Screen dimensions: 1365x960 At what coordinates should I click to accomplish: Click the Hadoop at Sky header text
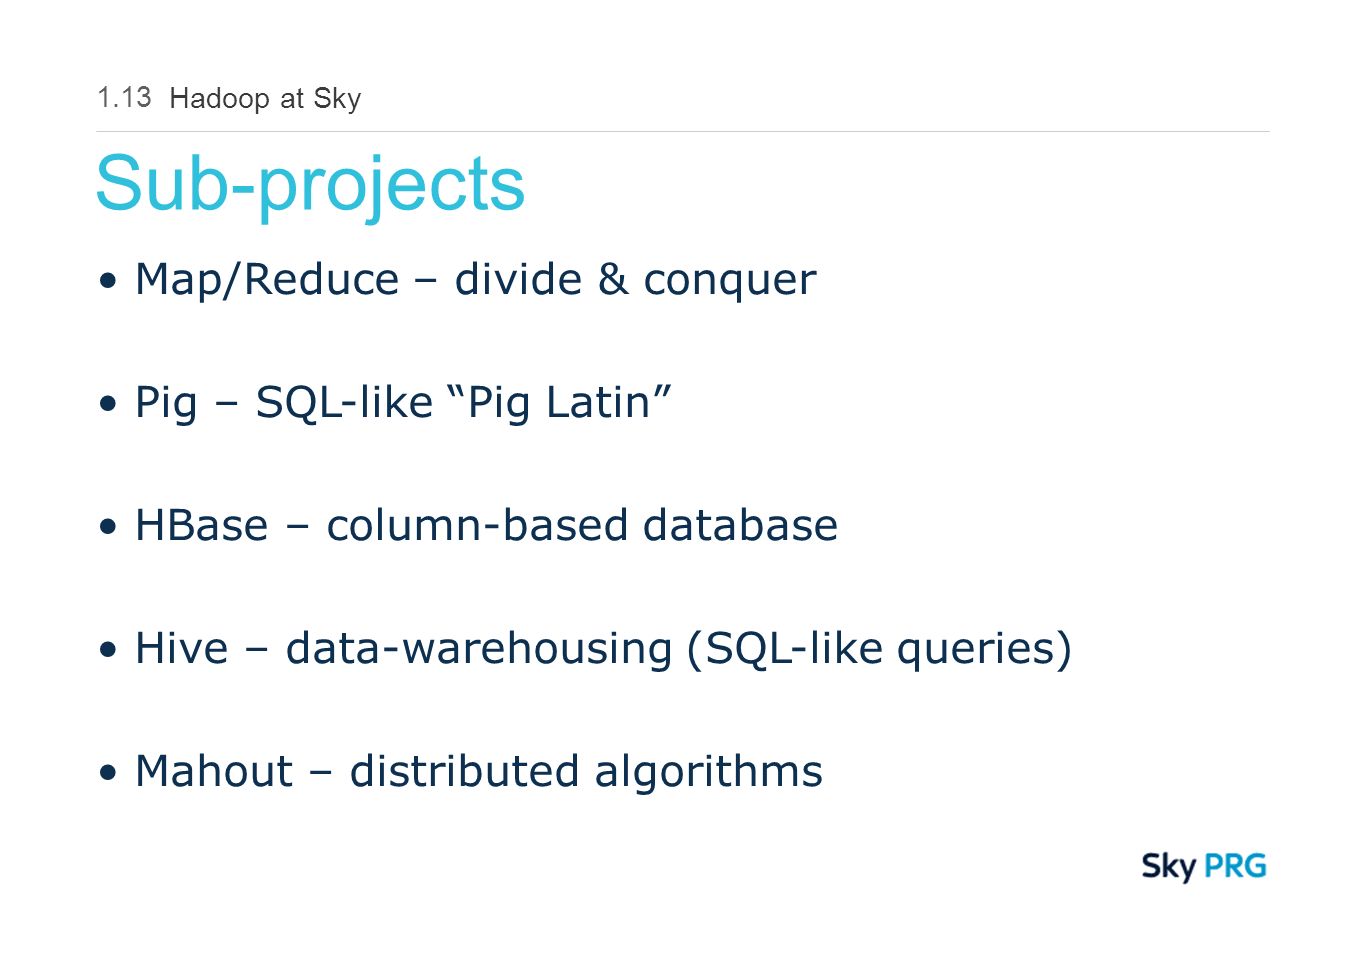click(x=265, y=99)
